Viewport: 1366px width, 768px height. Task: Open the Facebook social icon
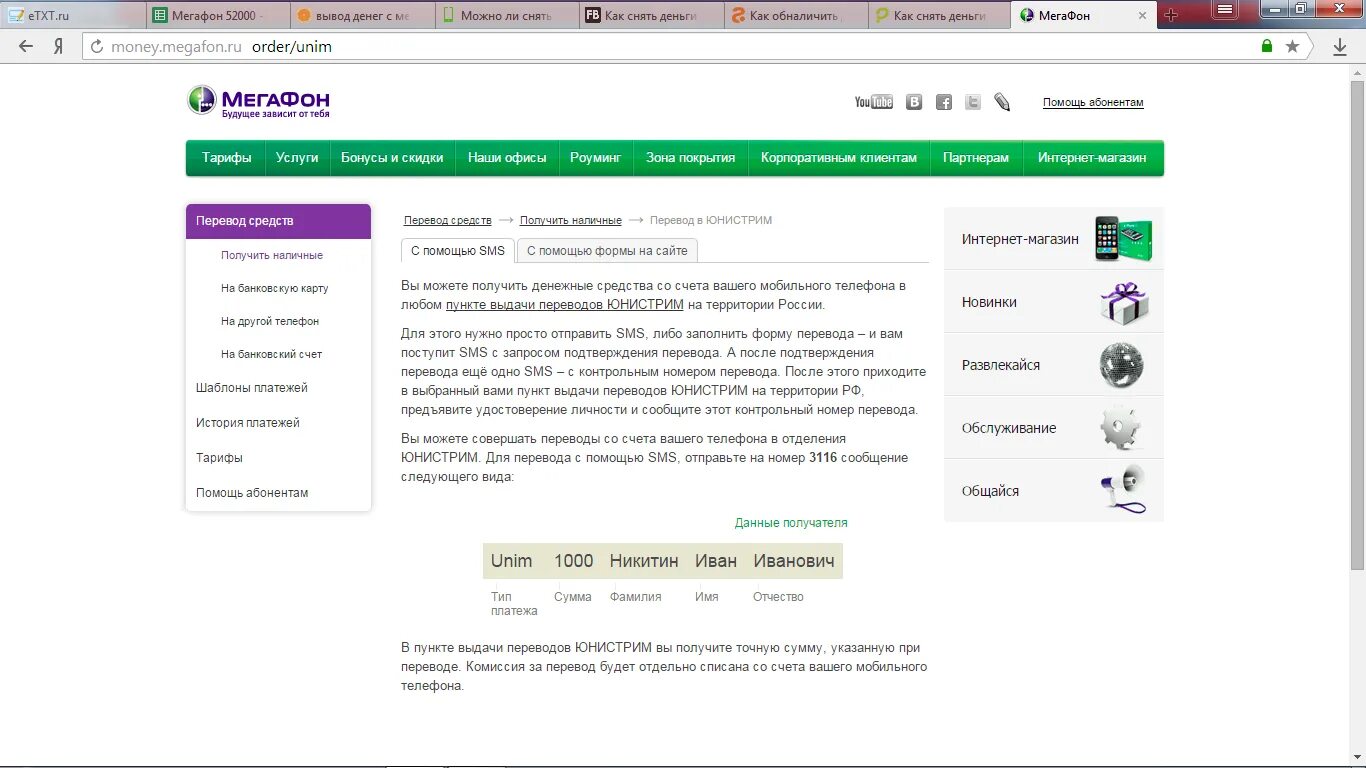tap(944, 102)
